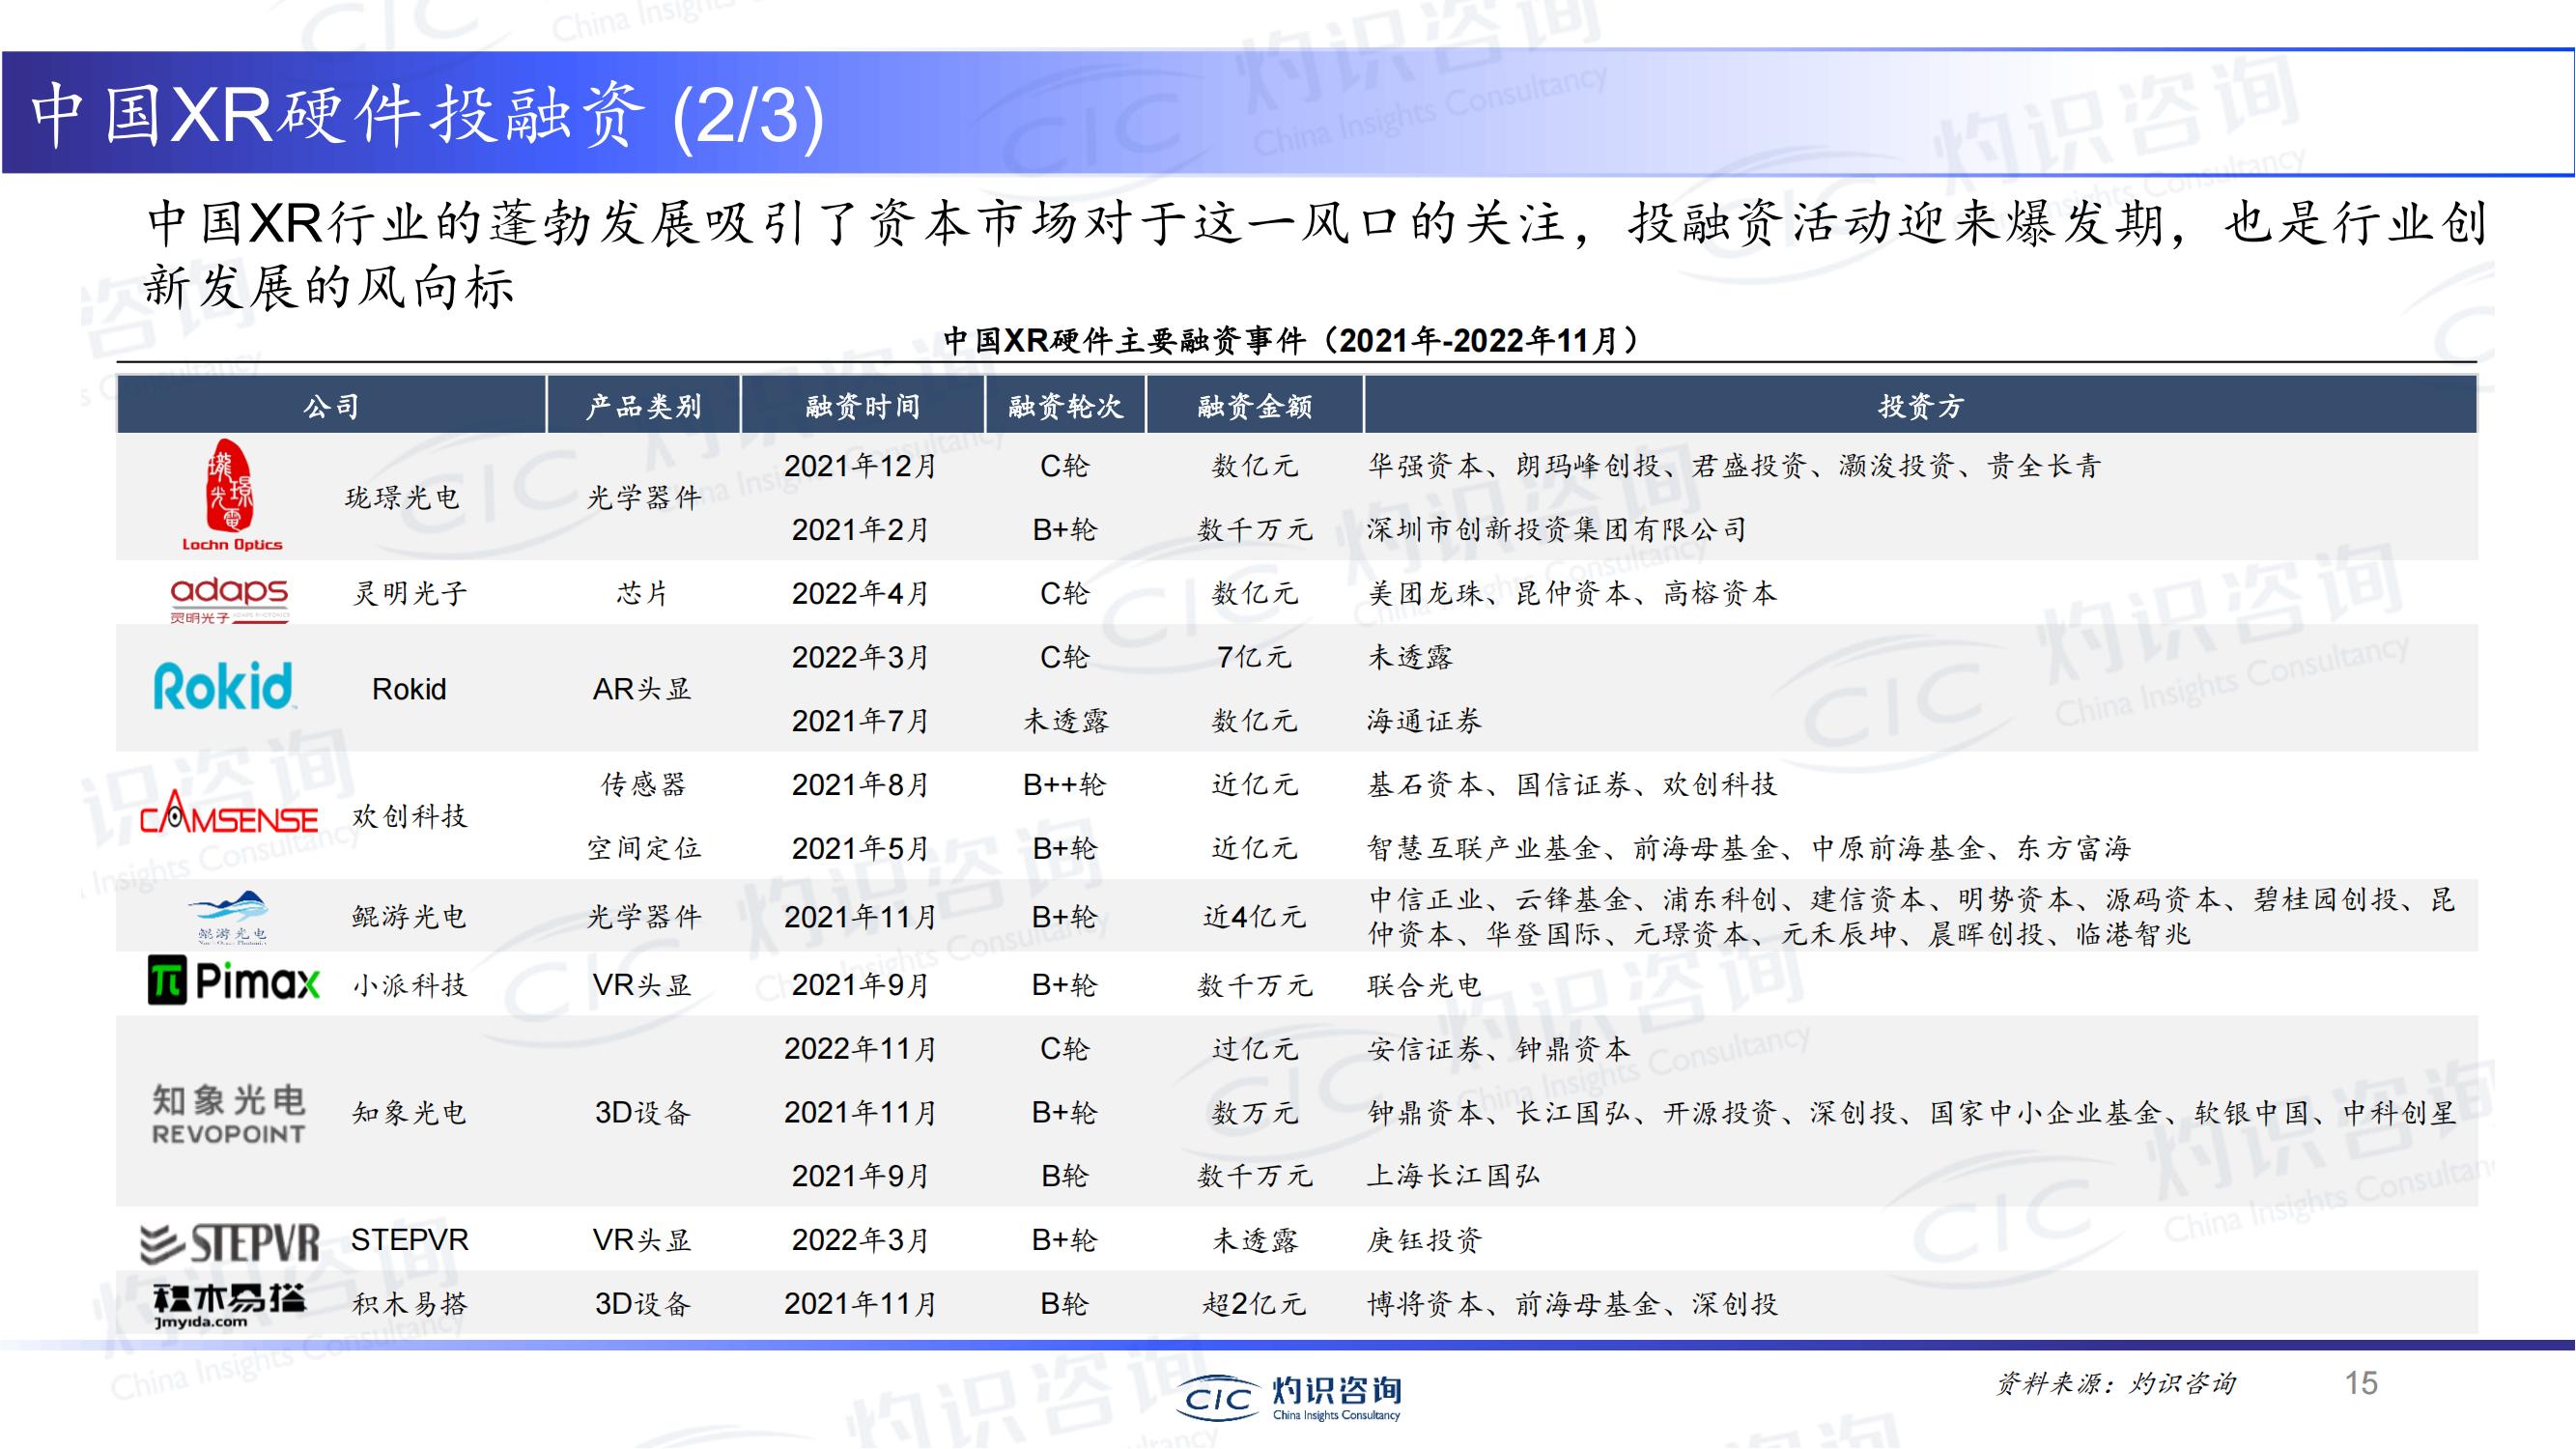This screenshot has height=1449, width=2576.
Task: Click the 鲲游光电 wave logo
Action: tap(229, 916)
